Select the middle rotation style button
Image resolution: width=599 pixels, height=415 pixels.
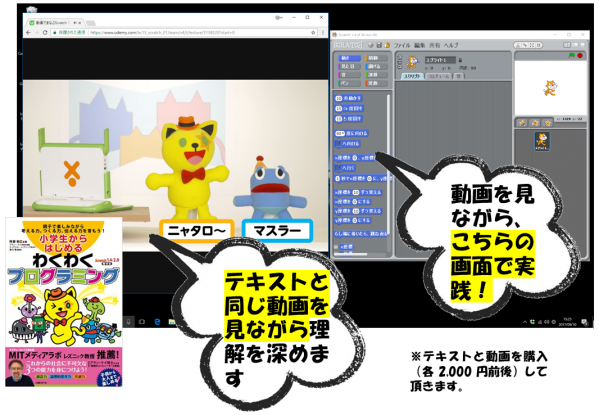[x=400, y=62]
